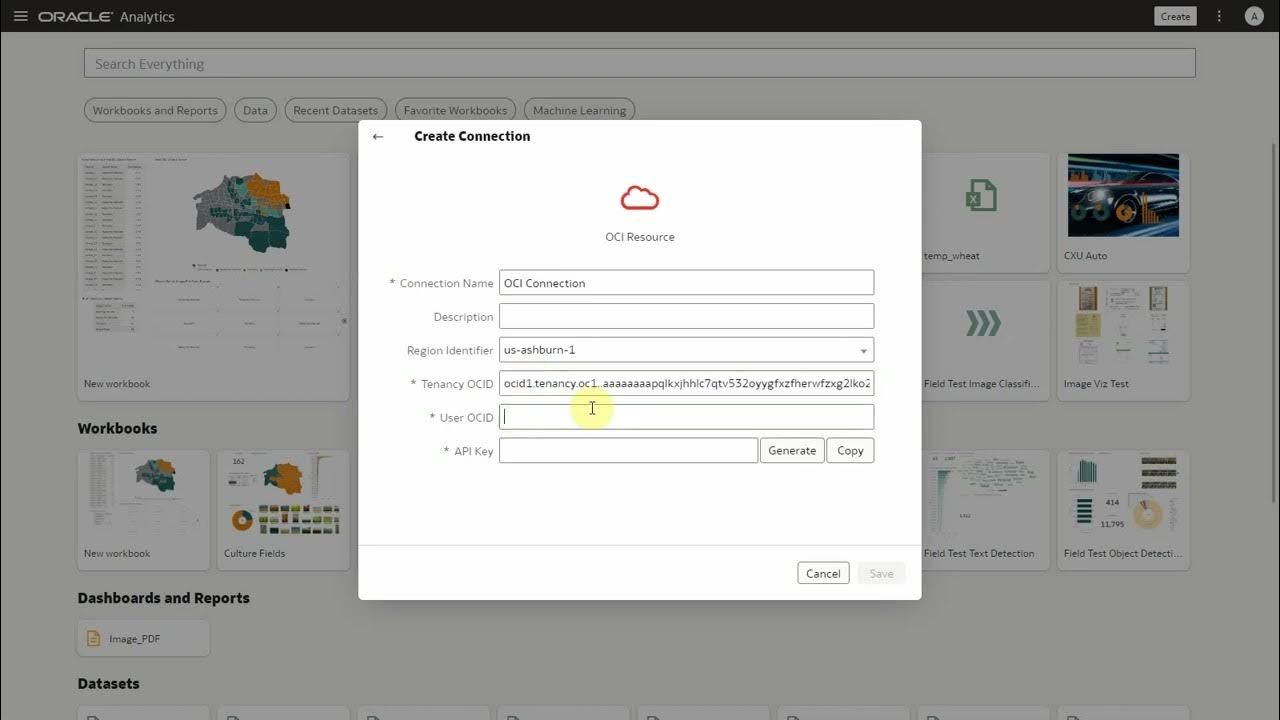Click the Workbooks section heading

(117, 428)
